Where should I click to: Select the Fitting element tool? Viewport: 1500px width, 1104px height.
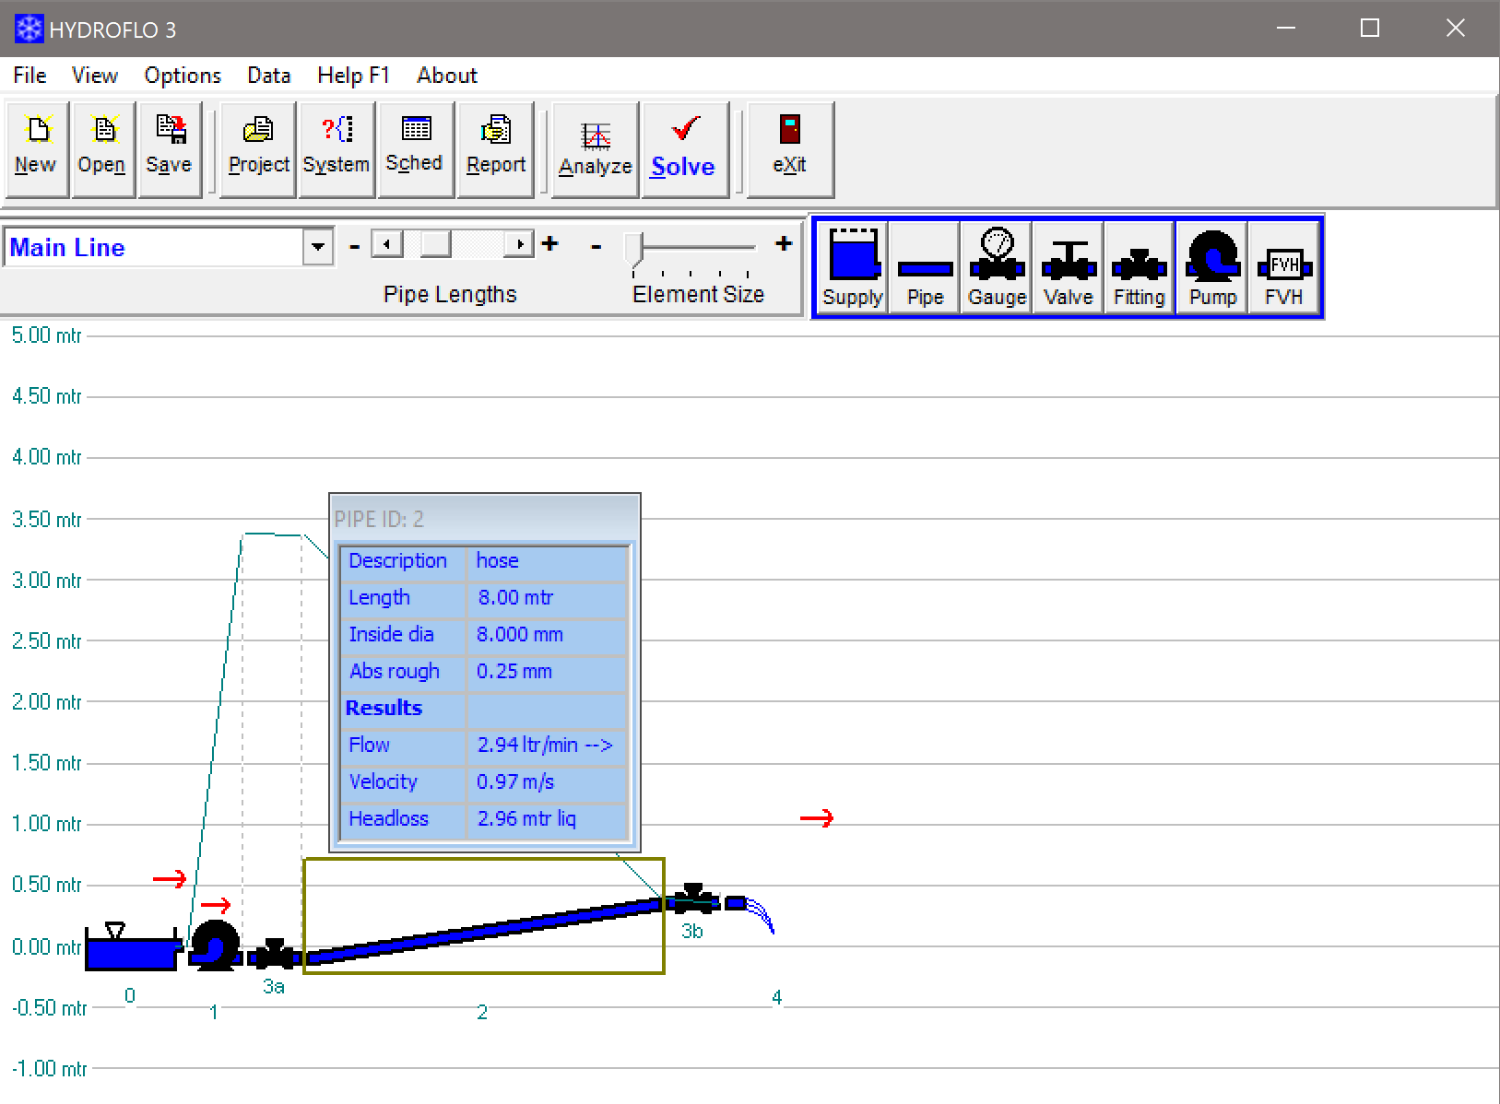pos(1139,267)
